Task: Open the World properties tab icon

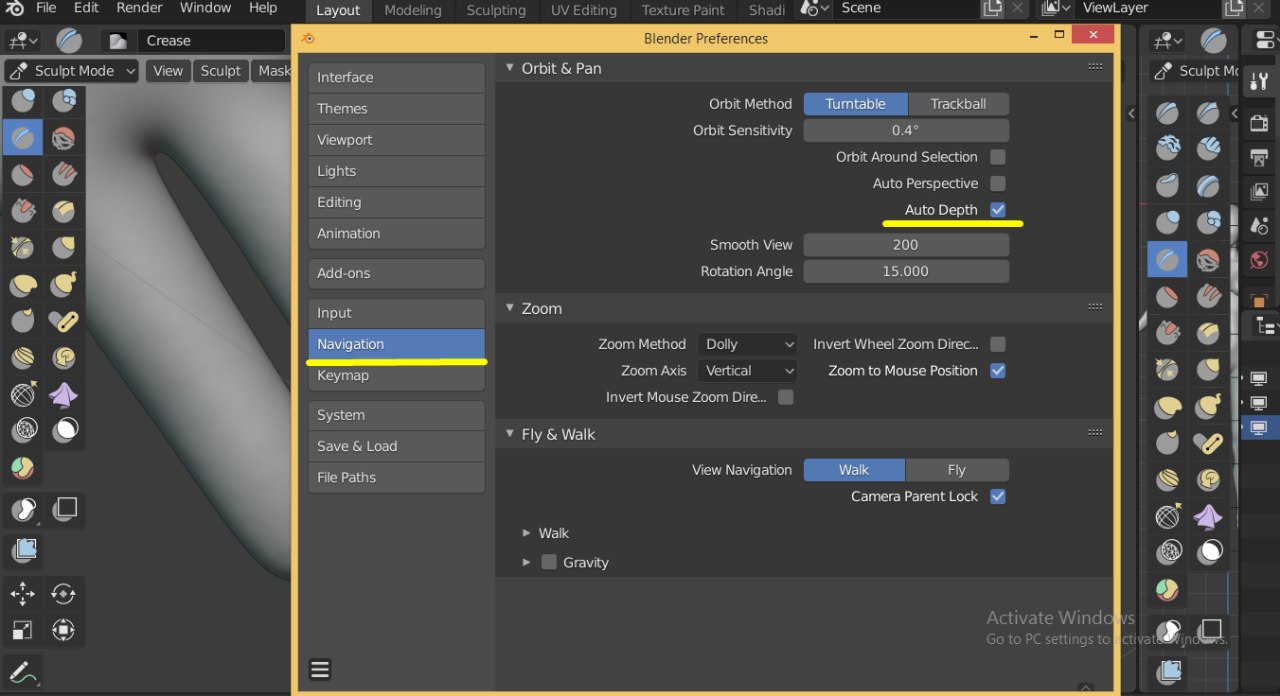Action: 1260,262
